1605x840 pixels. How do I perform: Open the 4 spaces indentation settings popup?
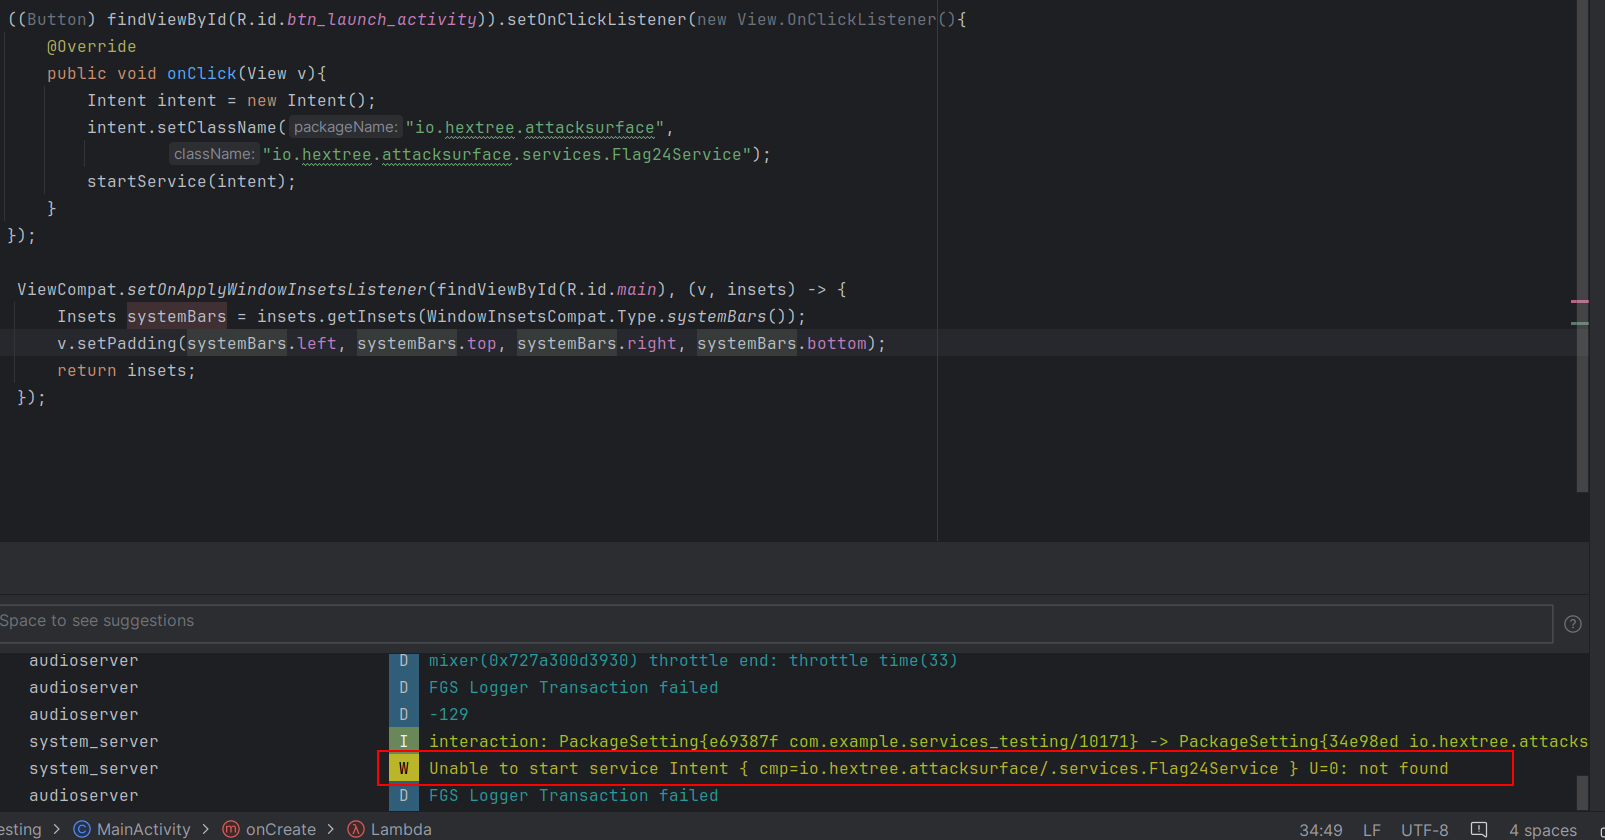[x=1542, y=830]
